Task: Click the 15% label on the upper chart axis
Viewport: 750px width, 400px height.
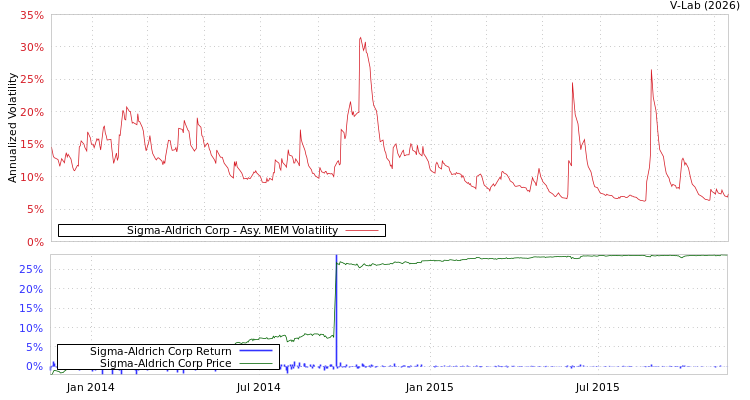Action: click(32, 145)
